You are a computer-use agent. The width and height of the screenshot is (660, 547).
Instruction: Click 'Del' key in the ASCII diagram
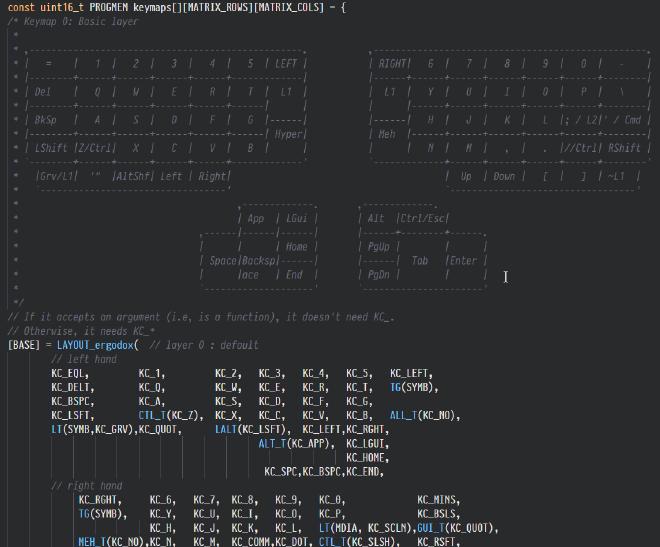[x=43, y=92]
